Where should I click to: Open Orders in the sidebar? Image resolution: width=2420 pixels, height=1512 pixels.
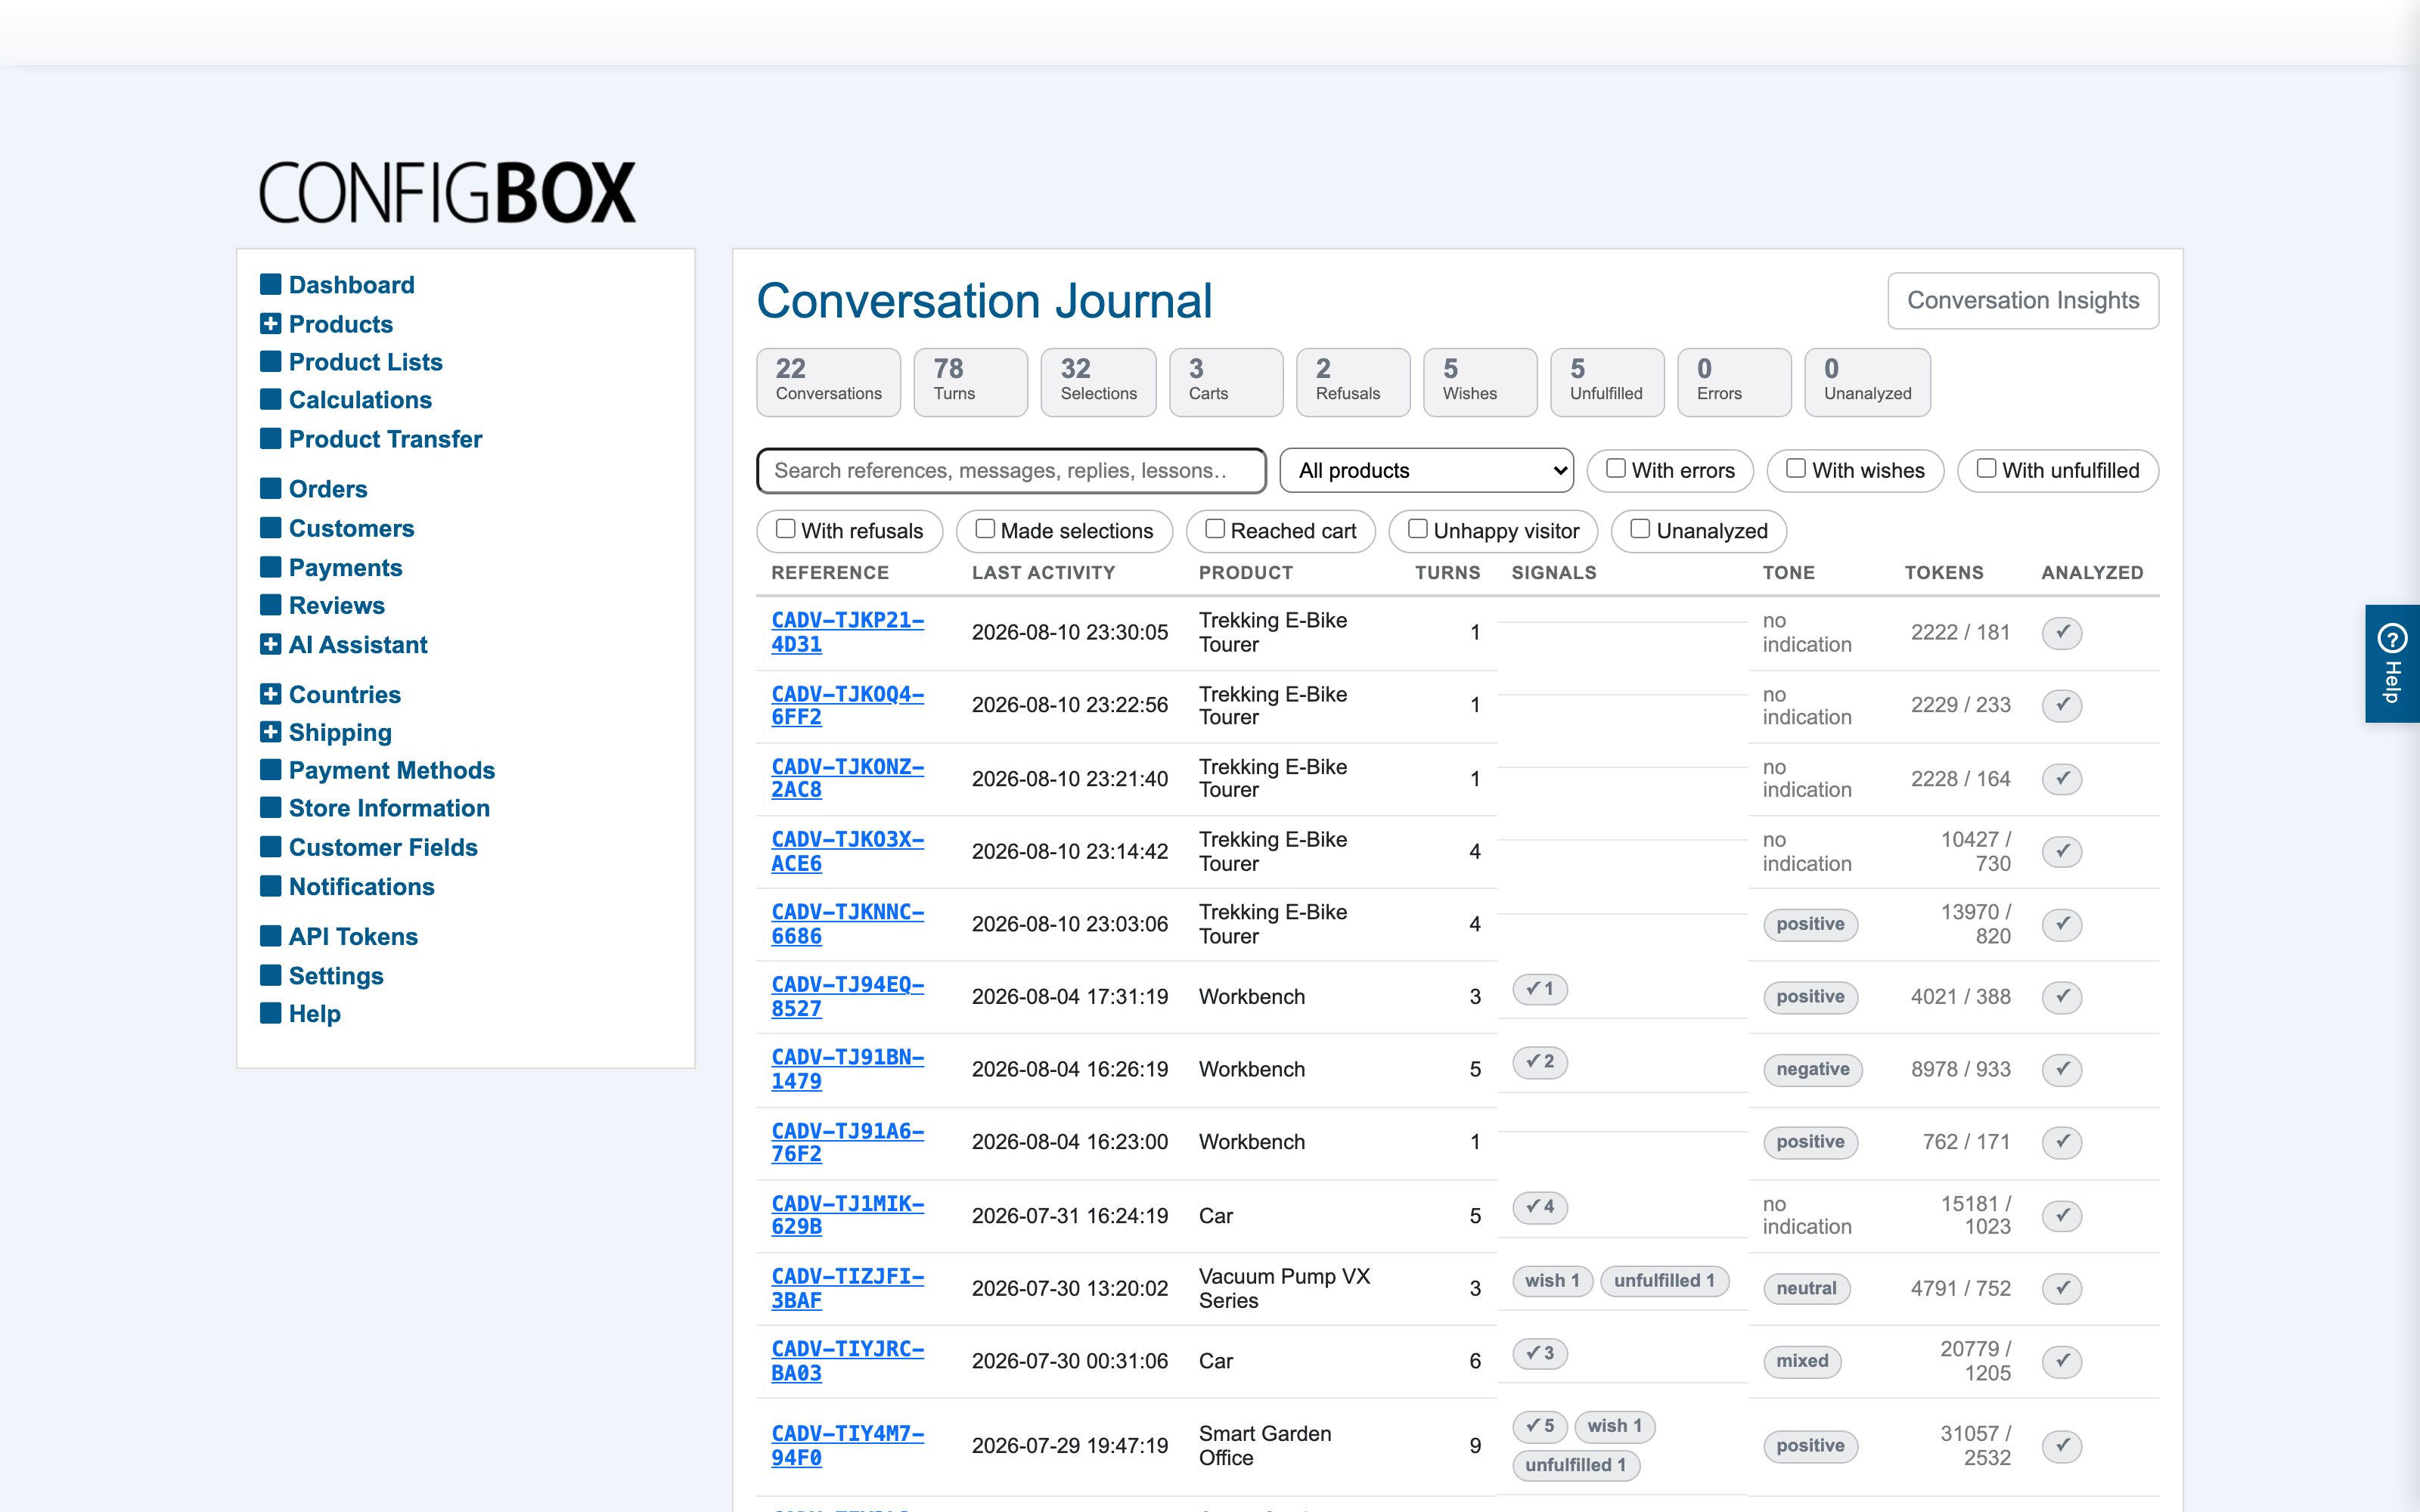(328, 489)
